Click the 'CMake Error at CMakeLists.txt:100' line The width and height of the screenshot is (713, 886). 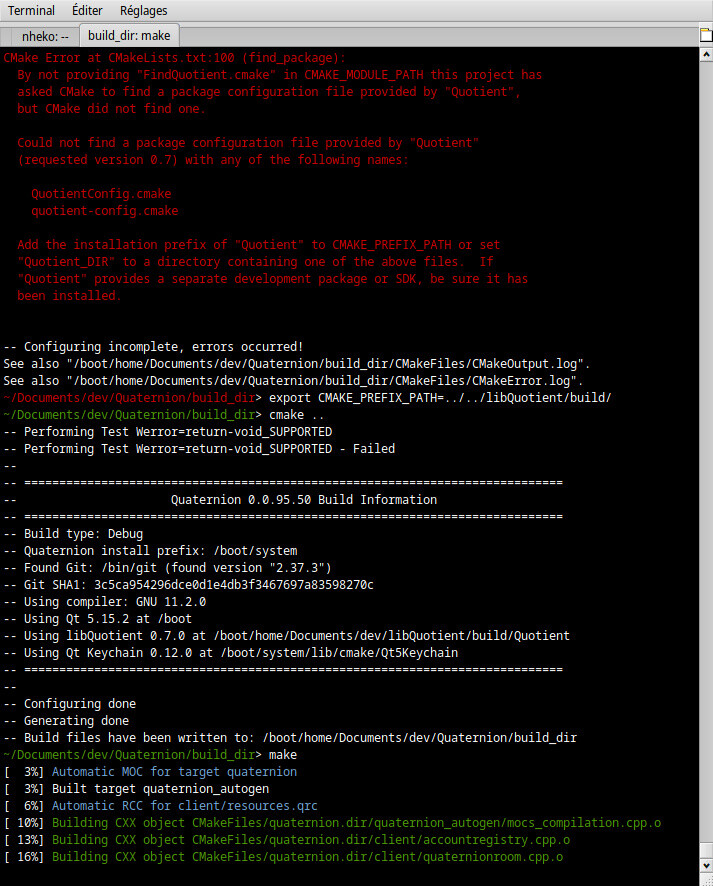pos(174,58)
